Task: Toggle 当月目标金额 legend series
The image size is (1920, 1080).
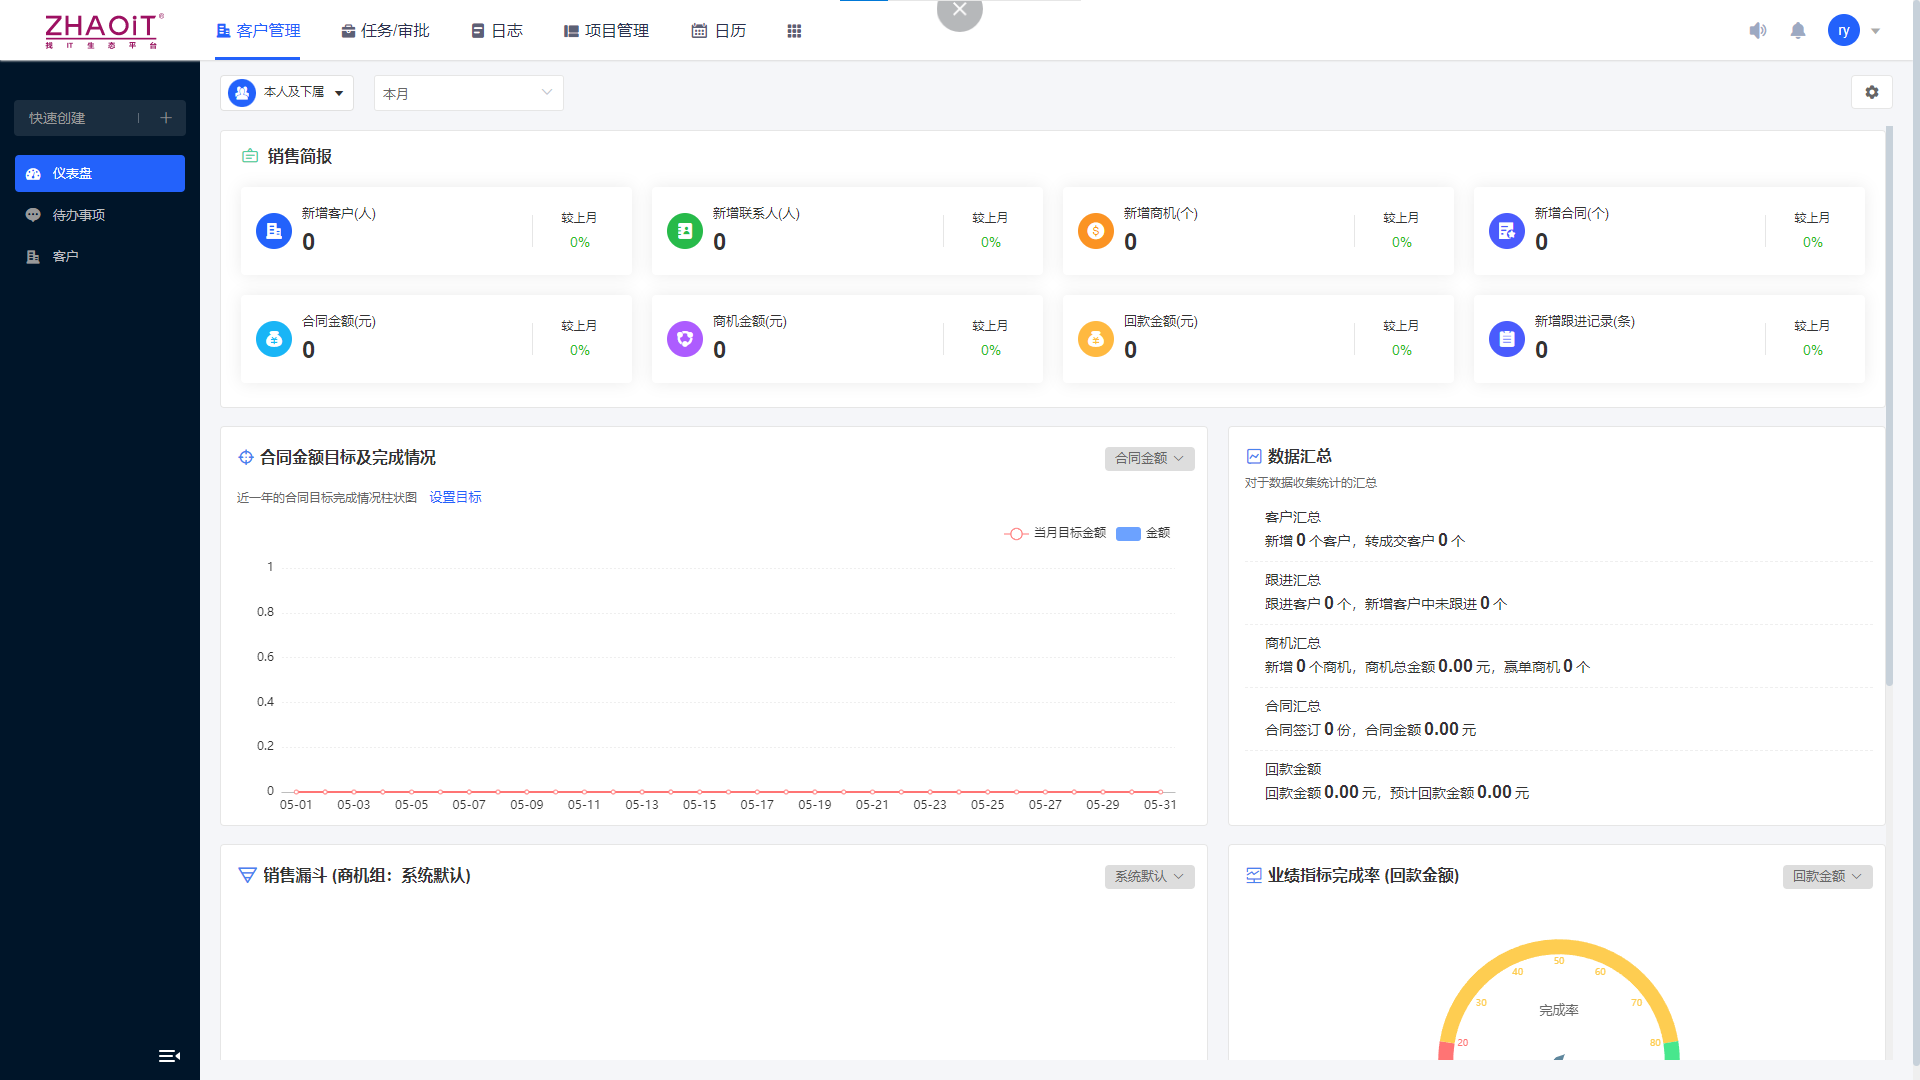Action: point(1055,533)
